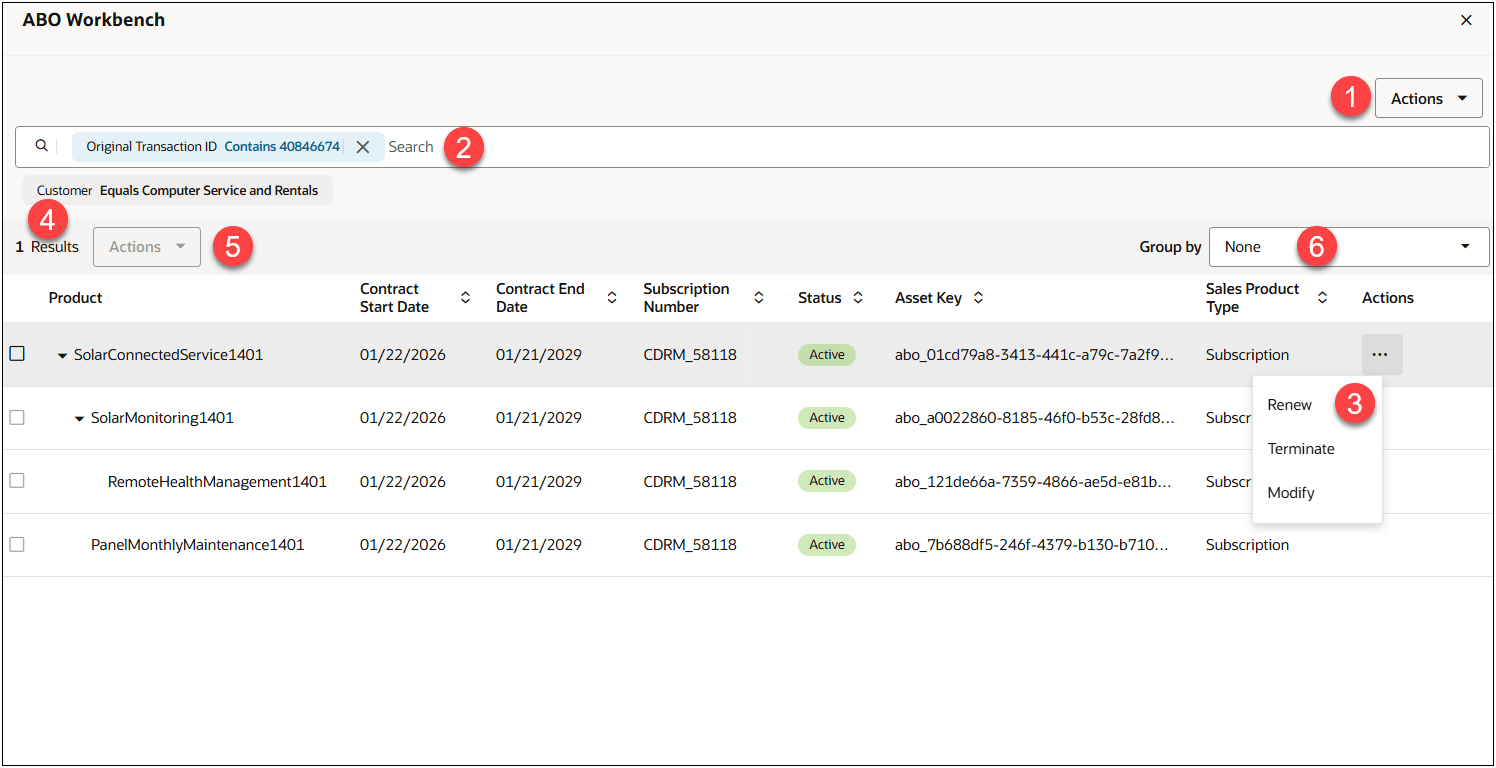Open the Group by dropdown
1496x768 pixels.
pos(1348,247)
